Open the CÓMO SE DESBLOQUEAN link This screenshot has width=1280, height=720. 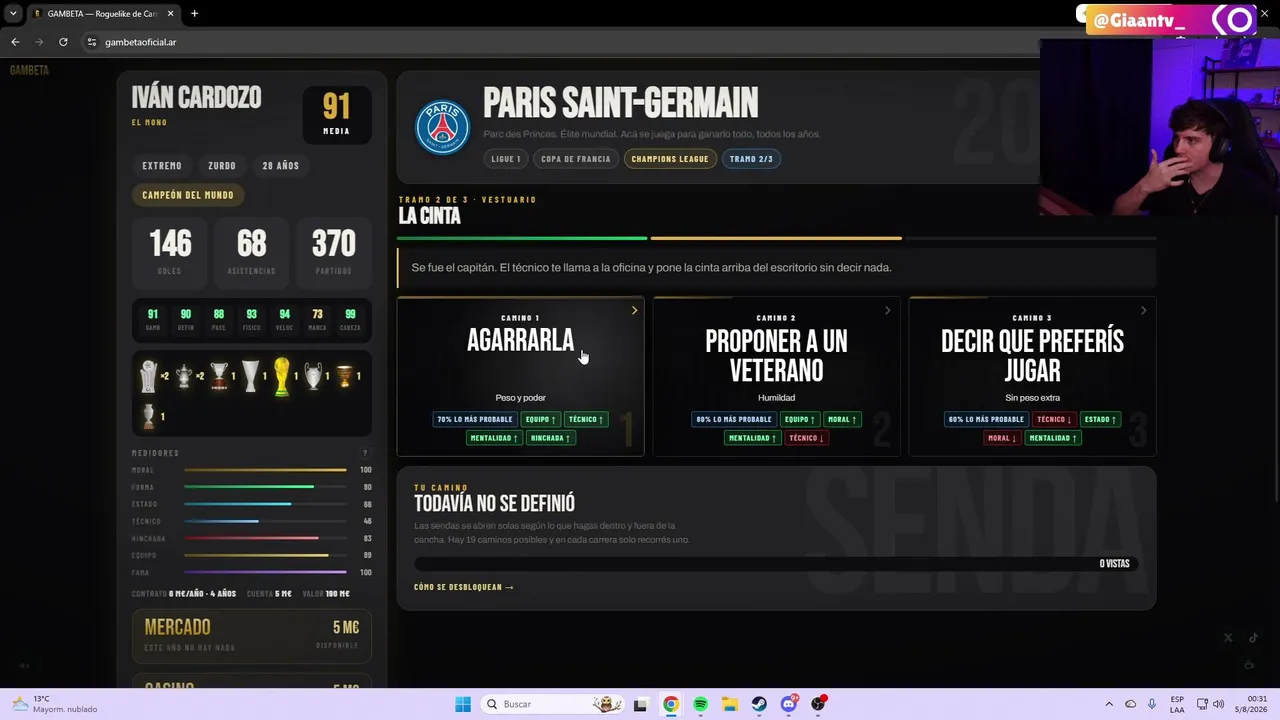coord(464,587)
